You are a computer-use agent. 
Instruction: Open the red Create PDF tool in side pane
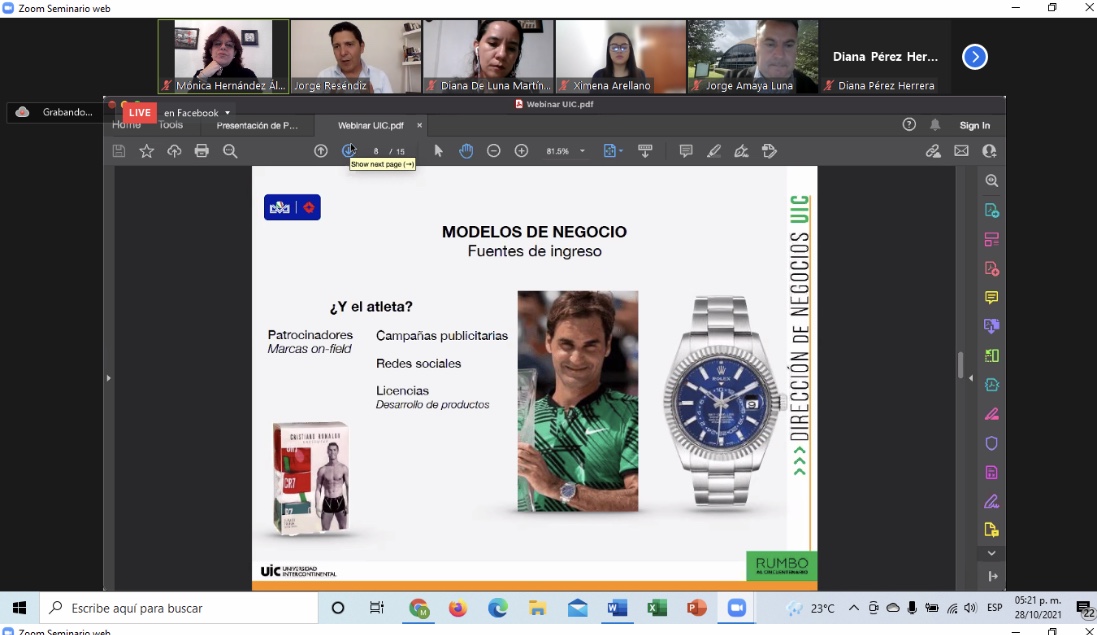pos(991,269)
